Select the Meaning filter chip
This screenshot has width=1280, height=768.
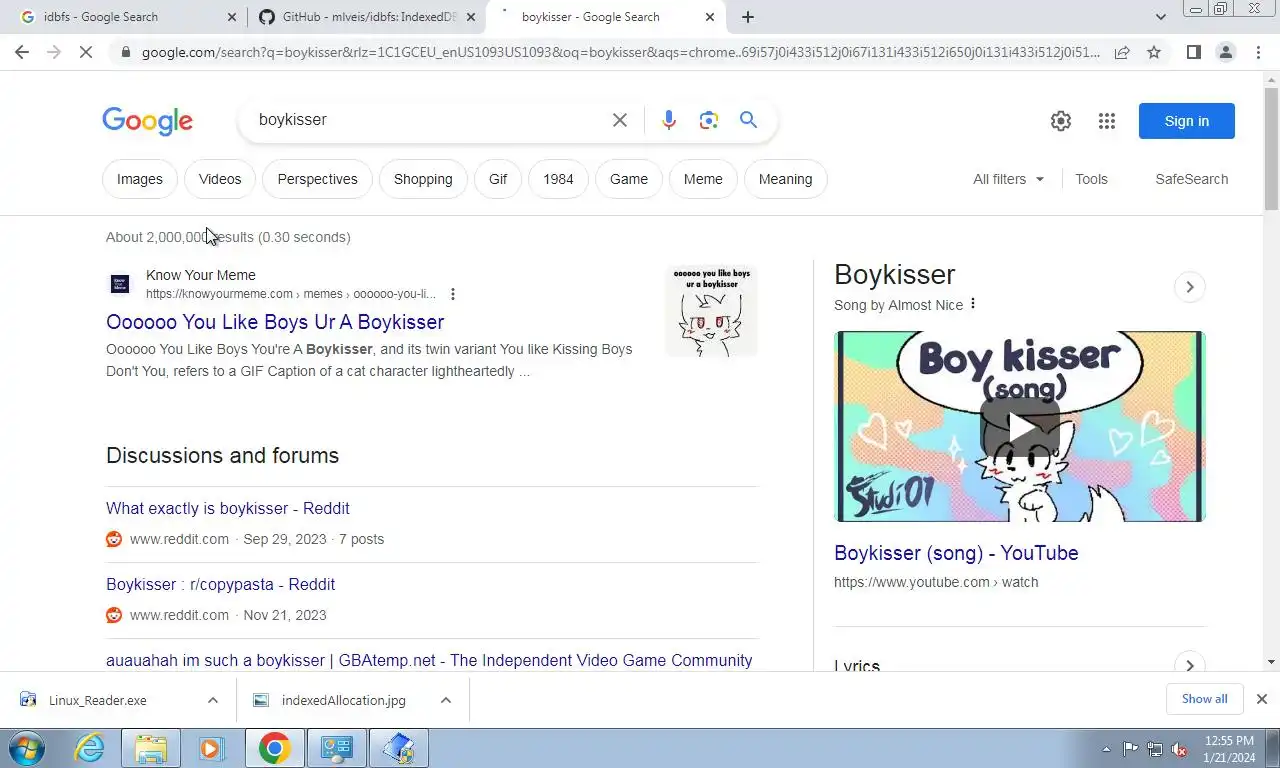[785, 179]
